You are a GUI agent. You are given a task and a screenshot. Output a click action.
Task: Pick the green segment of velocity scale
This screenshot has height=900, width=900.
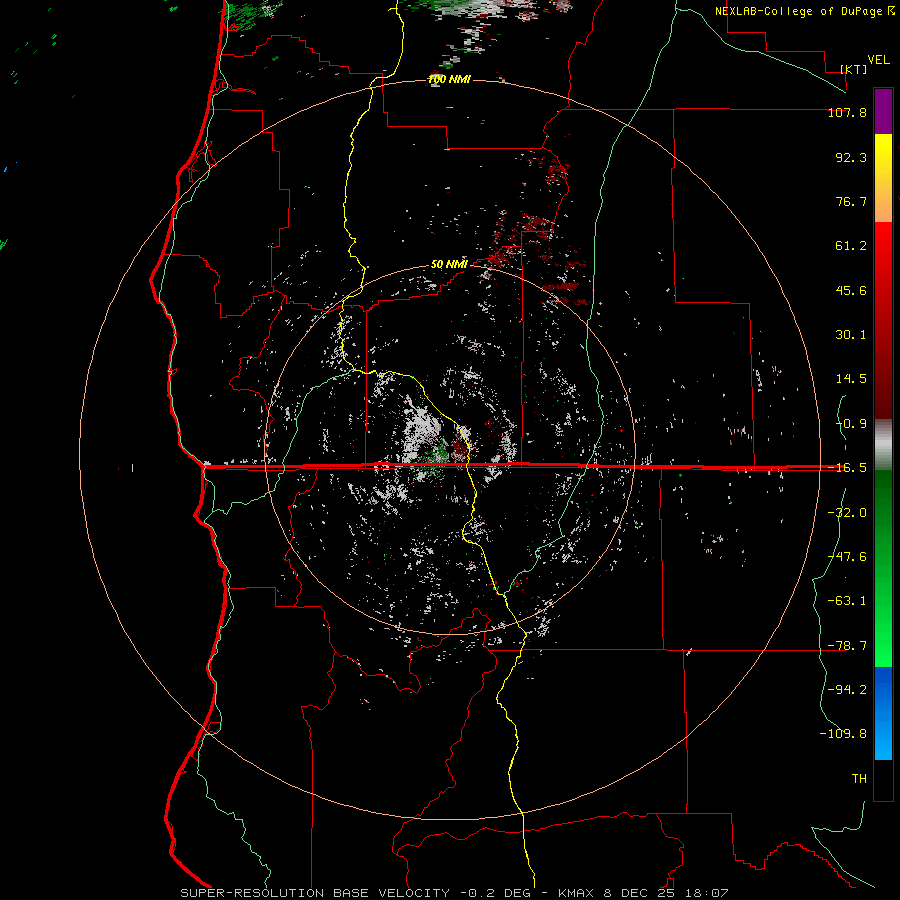883,568
